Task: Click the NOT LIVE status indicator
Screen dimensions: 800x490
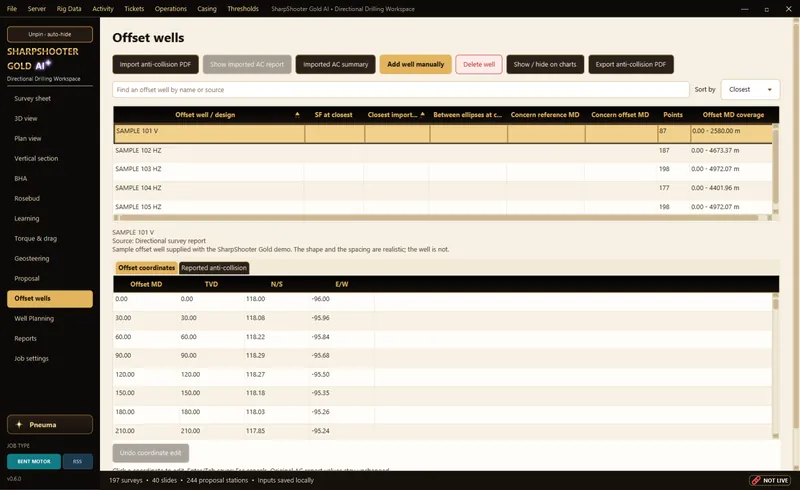Action: coord(770,480)
